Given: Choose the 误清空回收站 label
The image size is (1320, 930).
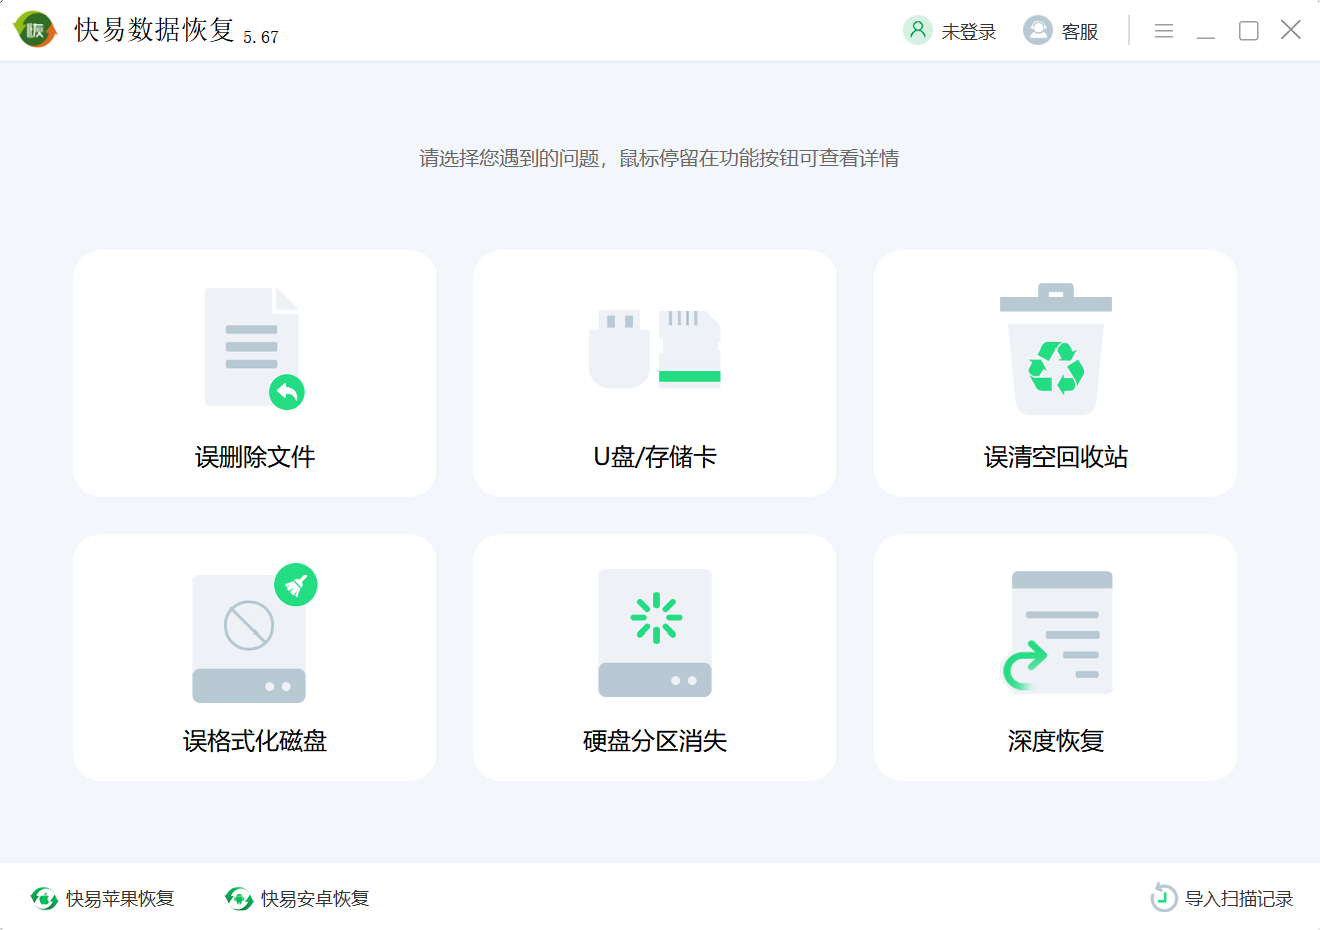Looking at the screenshot, I should [1055, 457].
